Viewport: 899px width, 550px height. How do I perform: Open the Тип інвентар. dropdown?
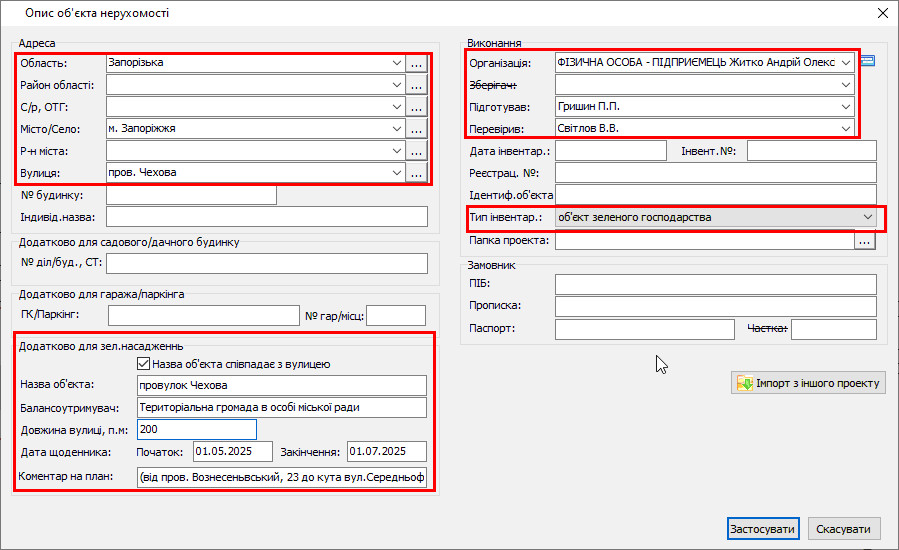point(867,217)
